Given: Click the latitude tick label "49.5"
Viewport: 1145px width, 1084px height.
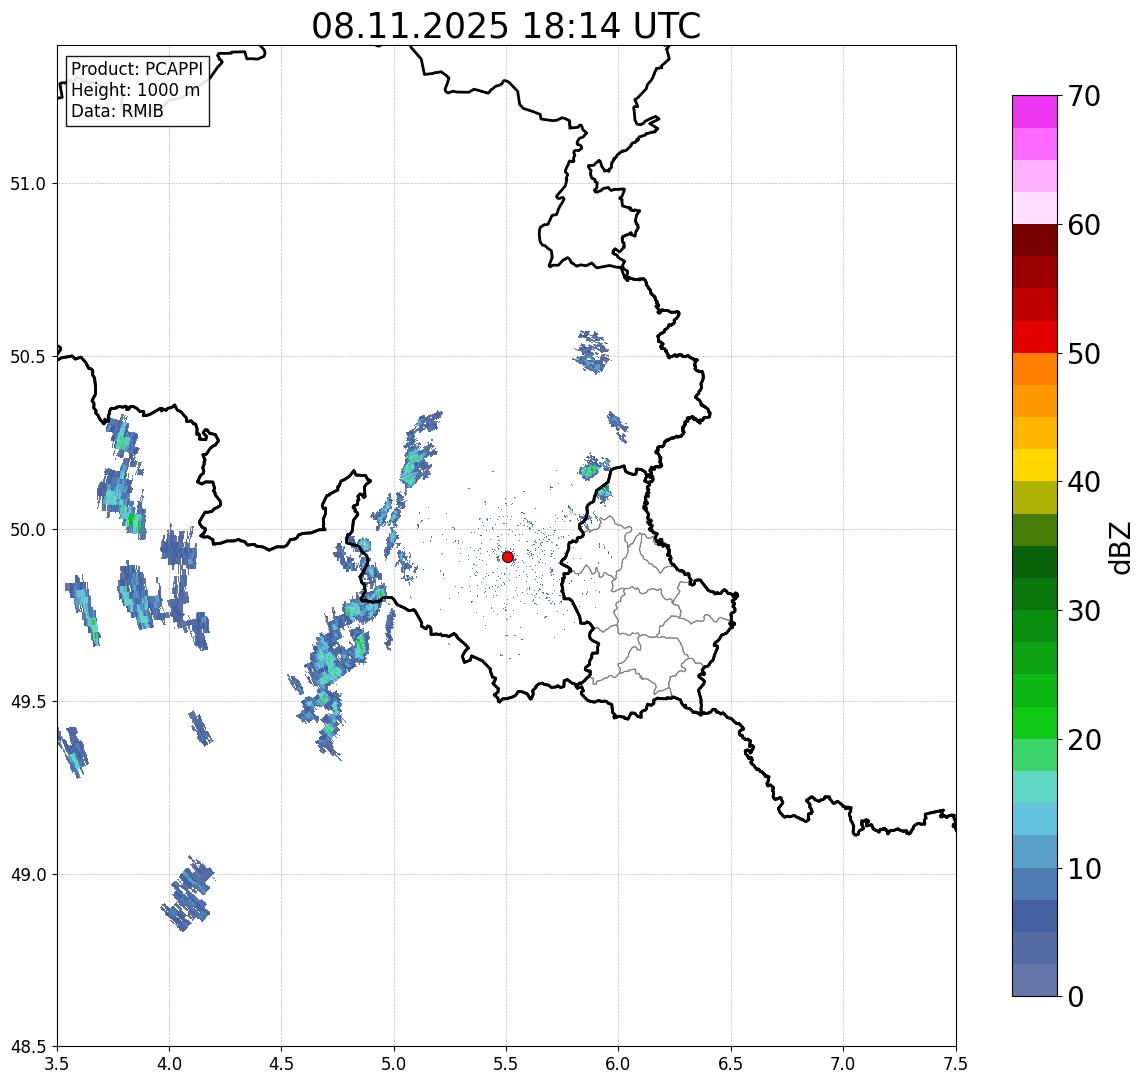Looking at the screenshot, I should pos(28,702).
